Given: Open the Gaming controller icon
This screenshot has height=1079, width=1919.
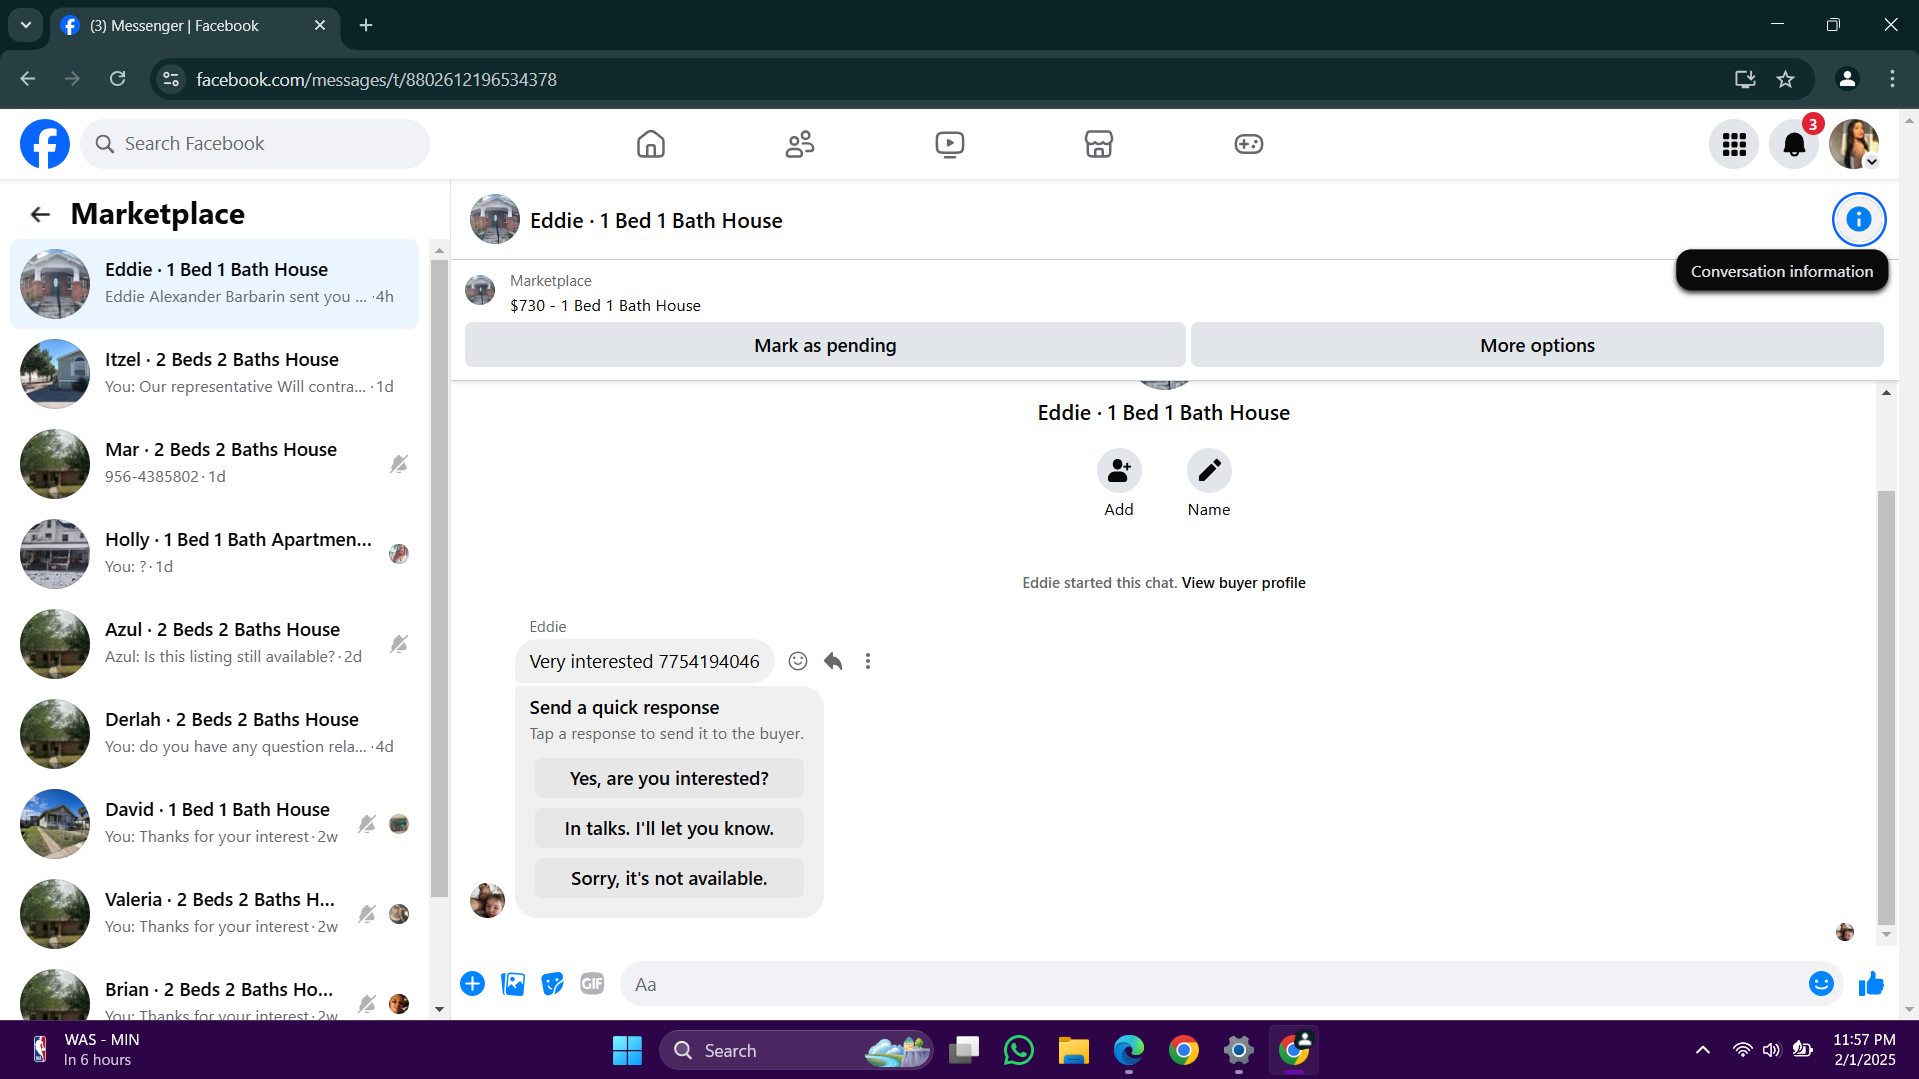Looking at the screenshot, I should tap(1249, 144).
